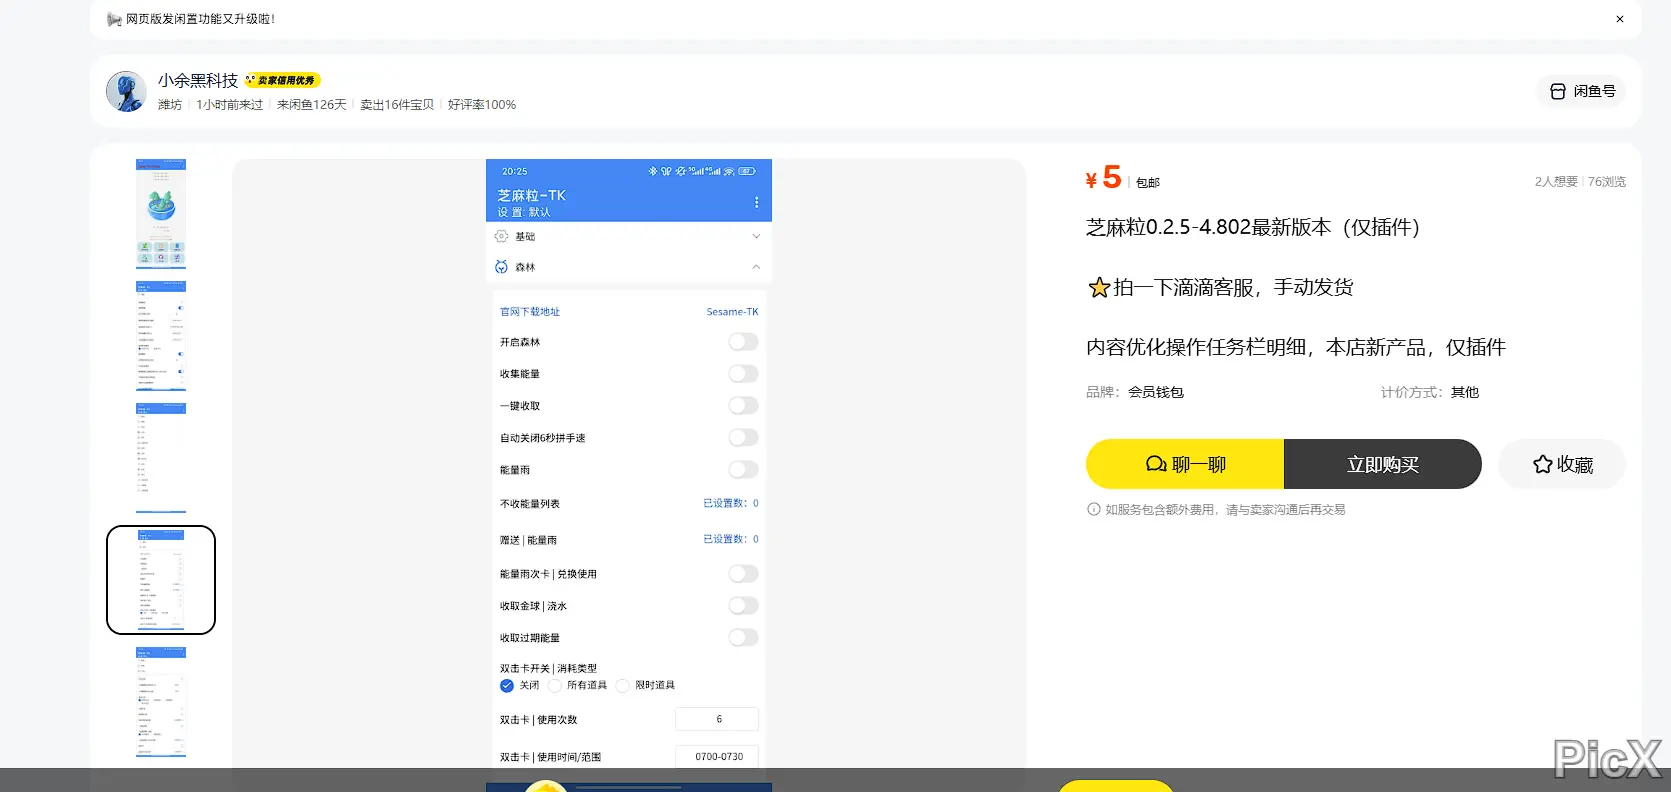Click the megaphone announcement icon
Image resolution: width=1671 pixels, height=792 pixels.
[x=114, y=19]
